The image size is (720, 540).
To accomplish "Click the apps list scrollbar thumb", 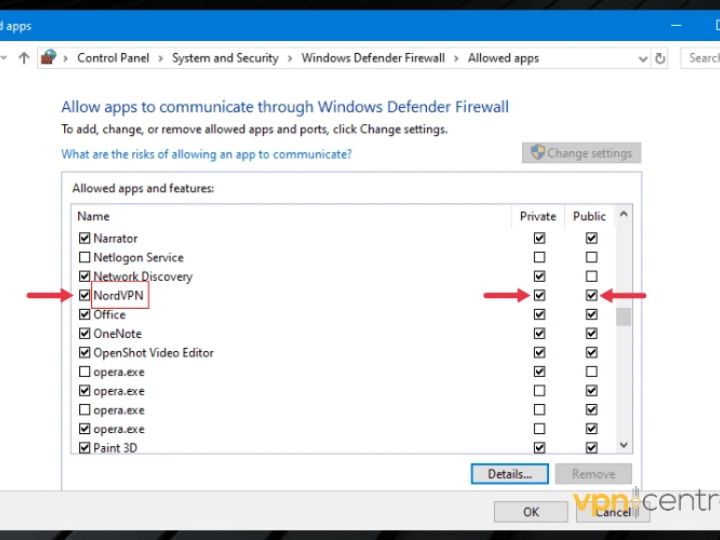I will click(624, 316).
